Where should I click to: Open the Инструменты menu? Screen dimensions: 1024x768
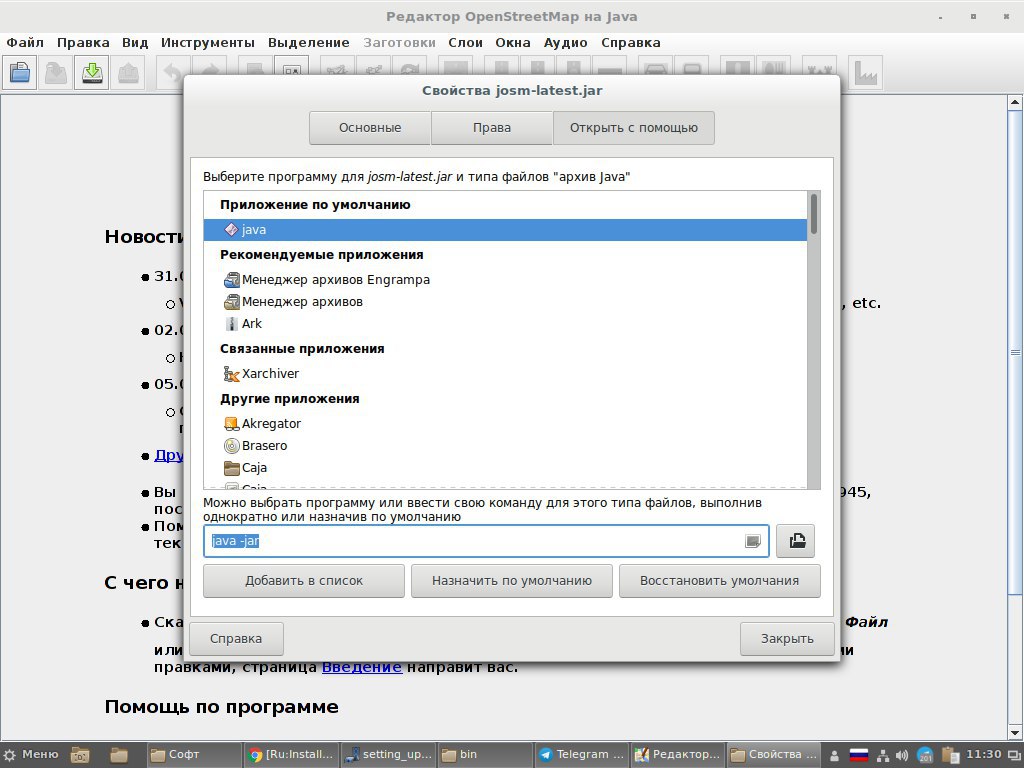pyautogui.click(x=208, y=42)
